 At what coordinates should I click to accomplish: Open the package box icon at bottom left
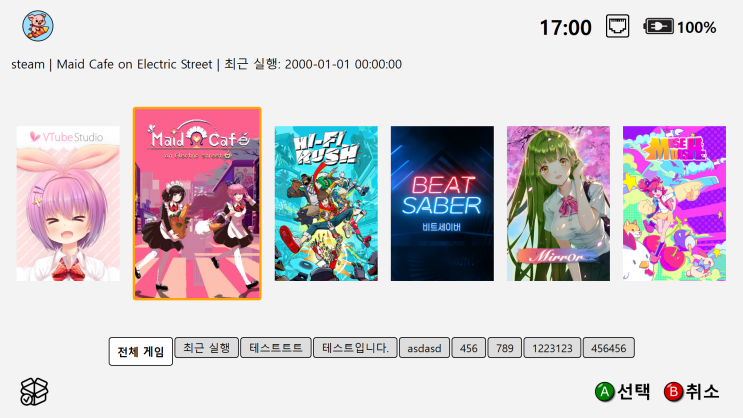[x=34, y=391]
